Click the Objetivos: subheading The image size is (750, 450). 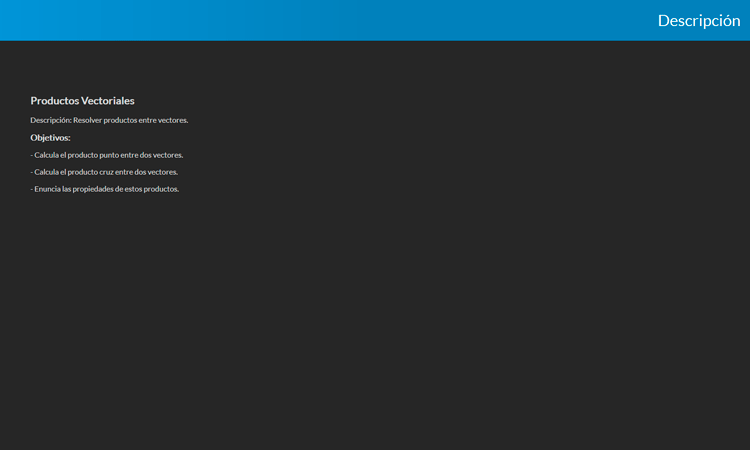50,137
